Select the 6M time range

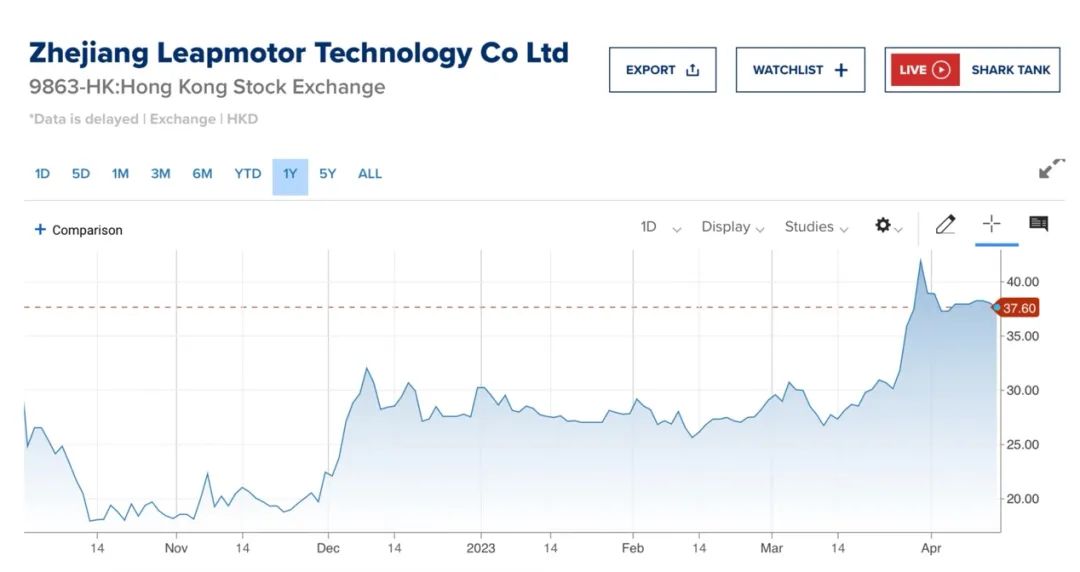[x=202, y=174]
